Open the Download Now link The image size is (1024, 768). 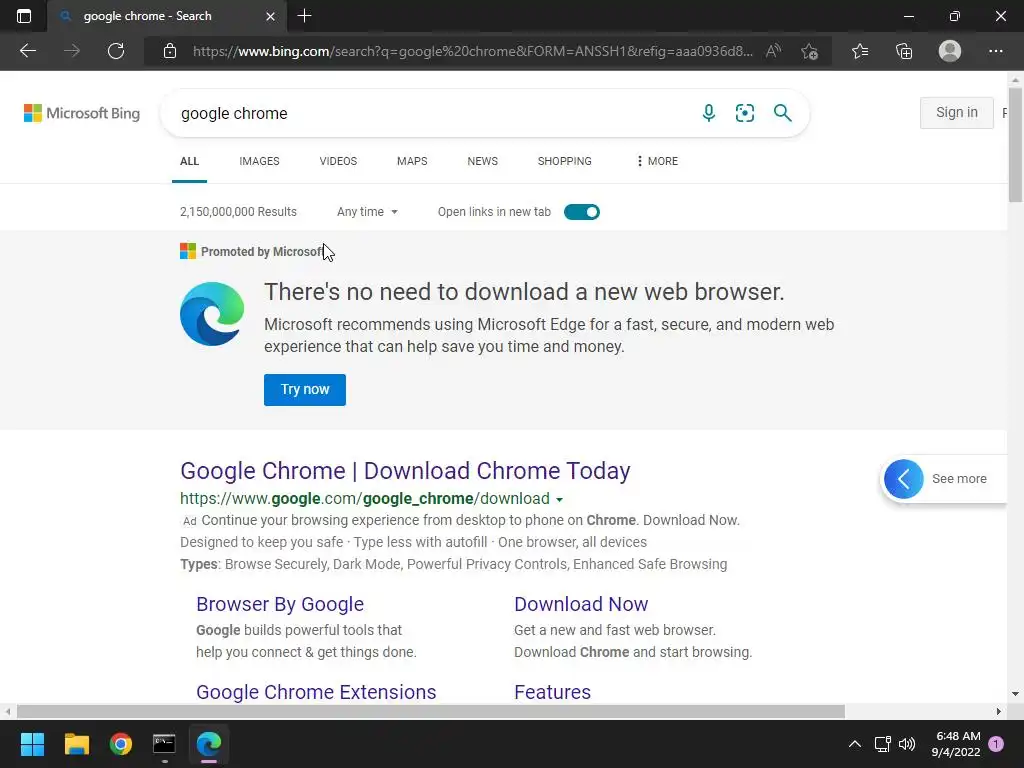(x=581, y=604)
